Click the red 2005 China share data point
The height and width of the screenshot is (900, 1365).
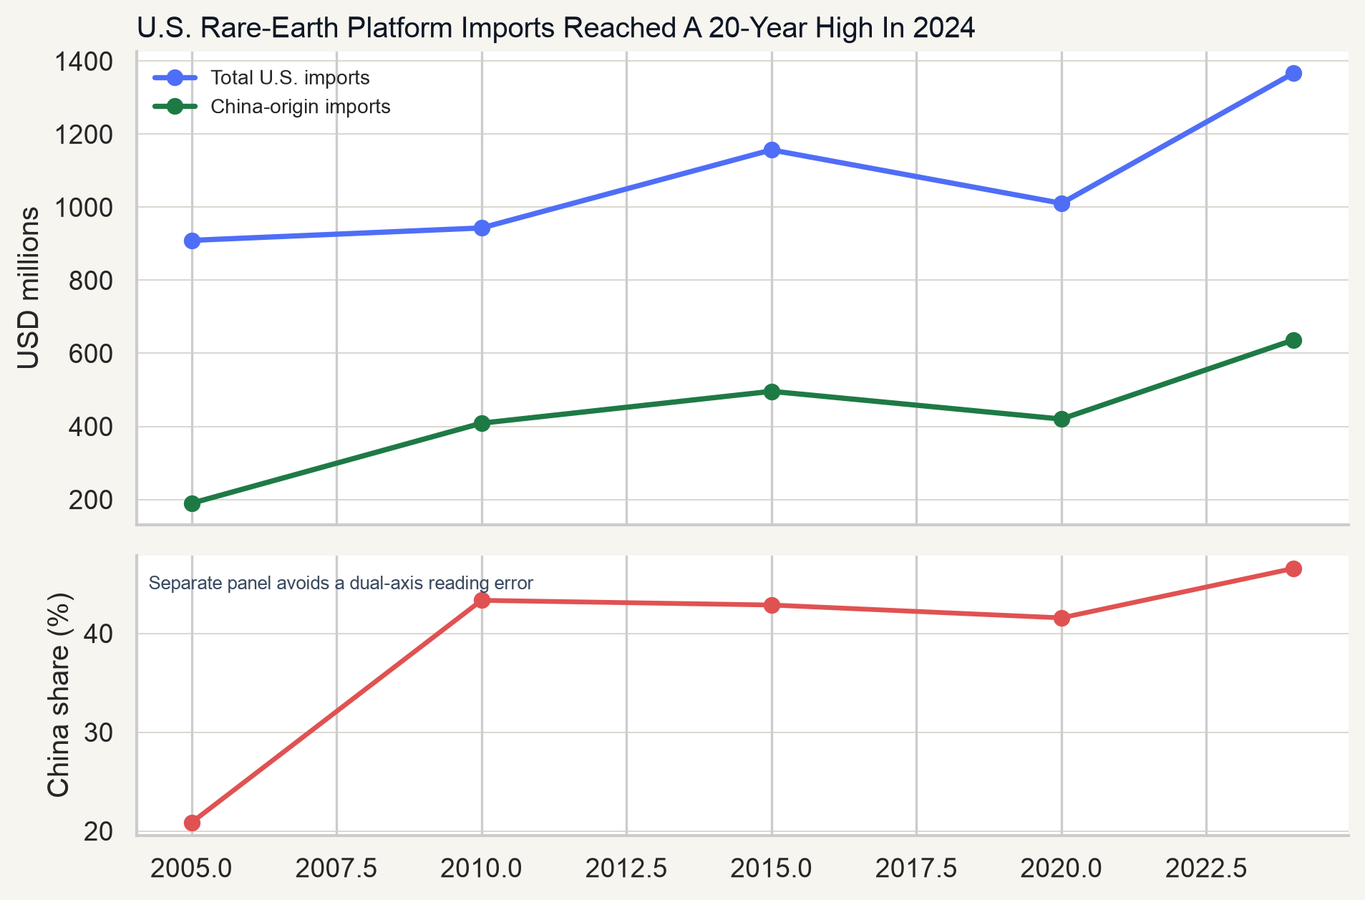click(192, 823)
